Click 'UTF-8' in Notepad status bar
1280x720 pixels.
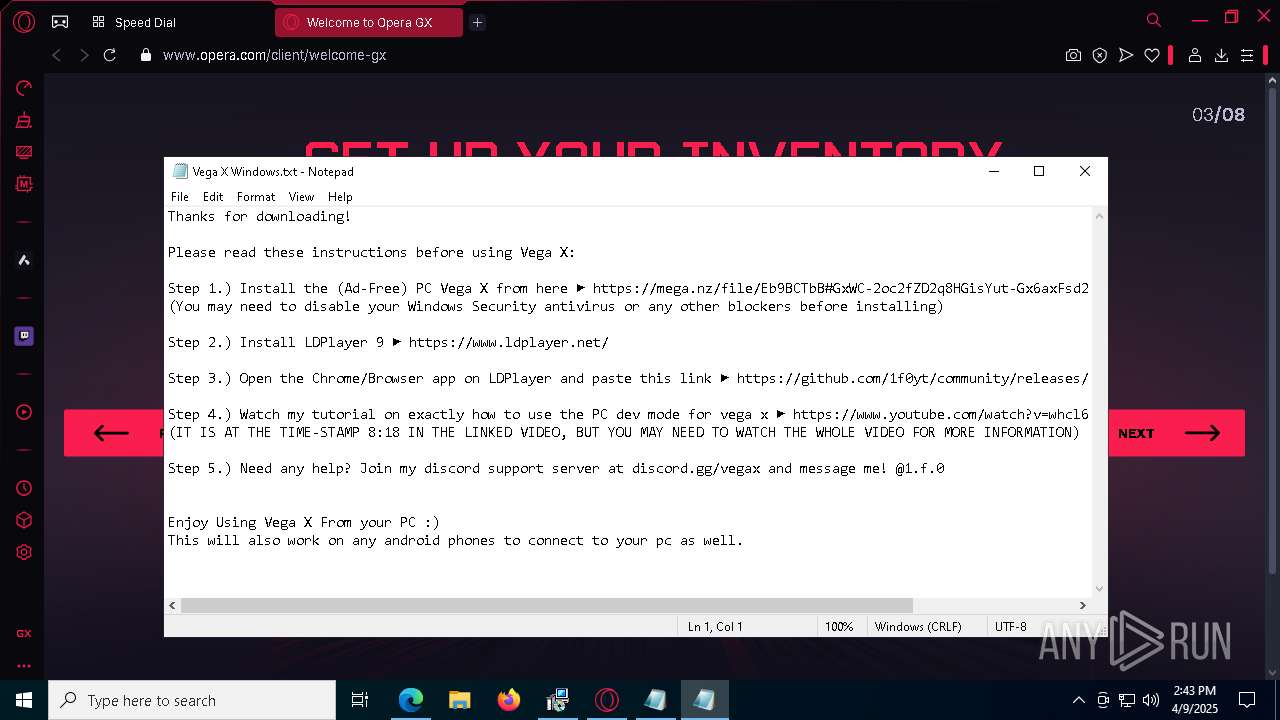[1011, 626]
